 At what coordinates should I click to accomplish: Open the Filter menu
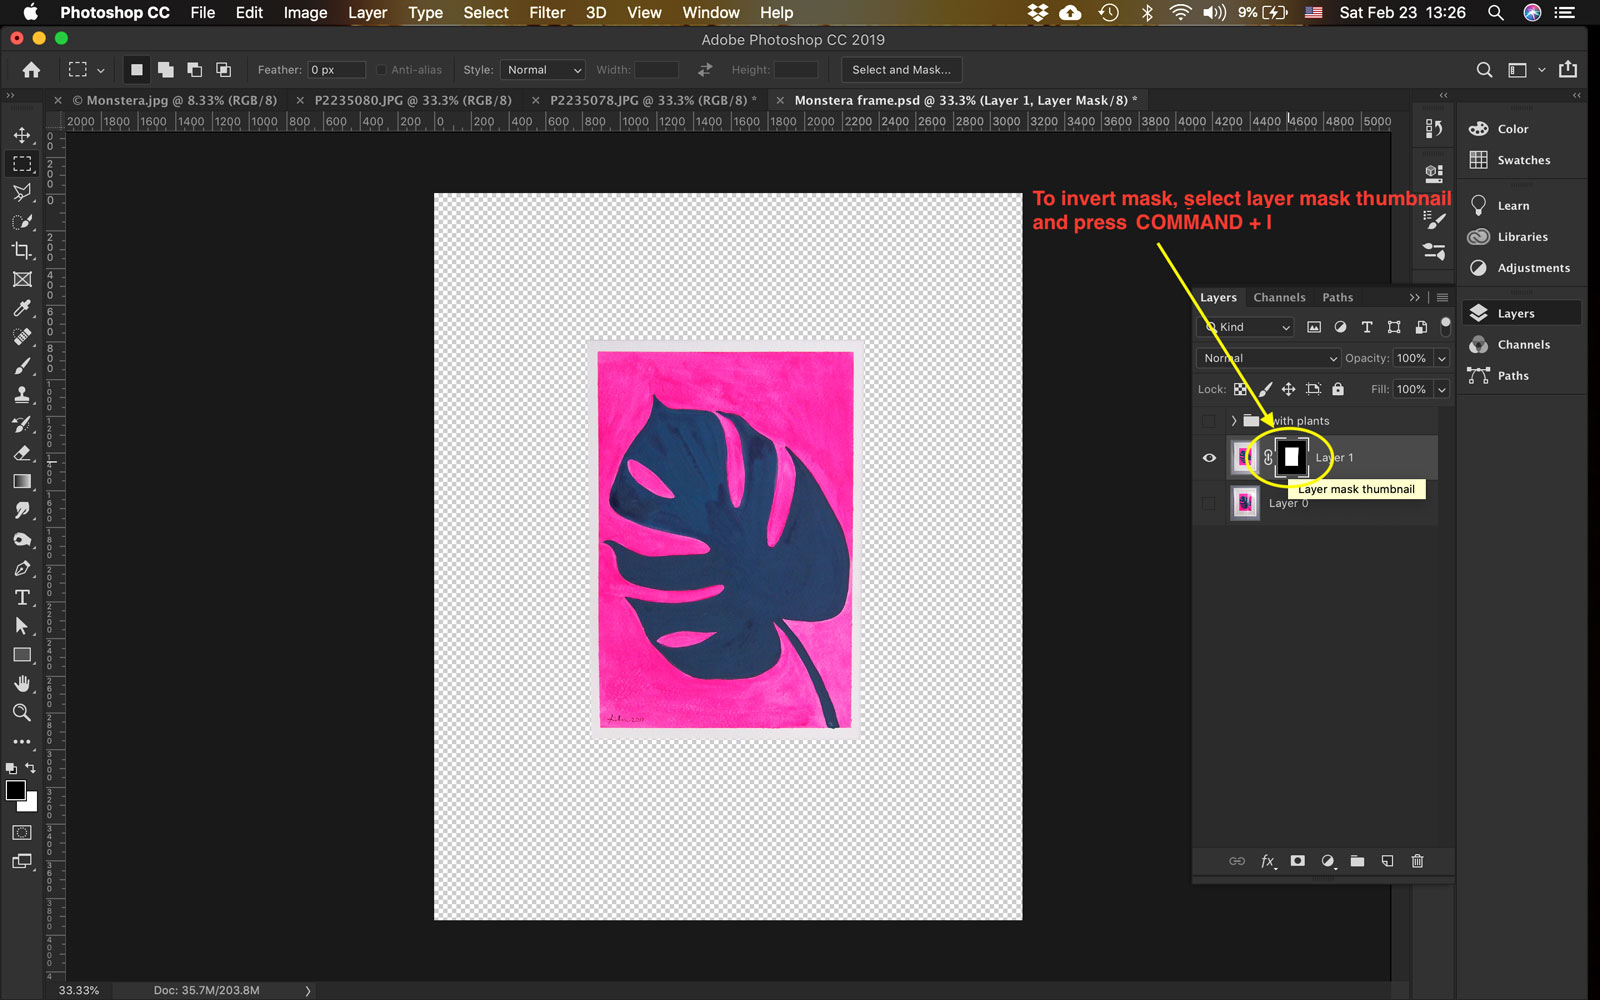(546, 12)
